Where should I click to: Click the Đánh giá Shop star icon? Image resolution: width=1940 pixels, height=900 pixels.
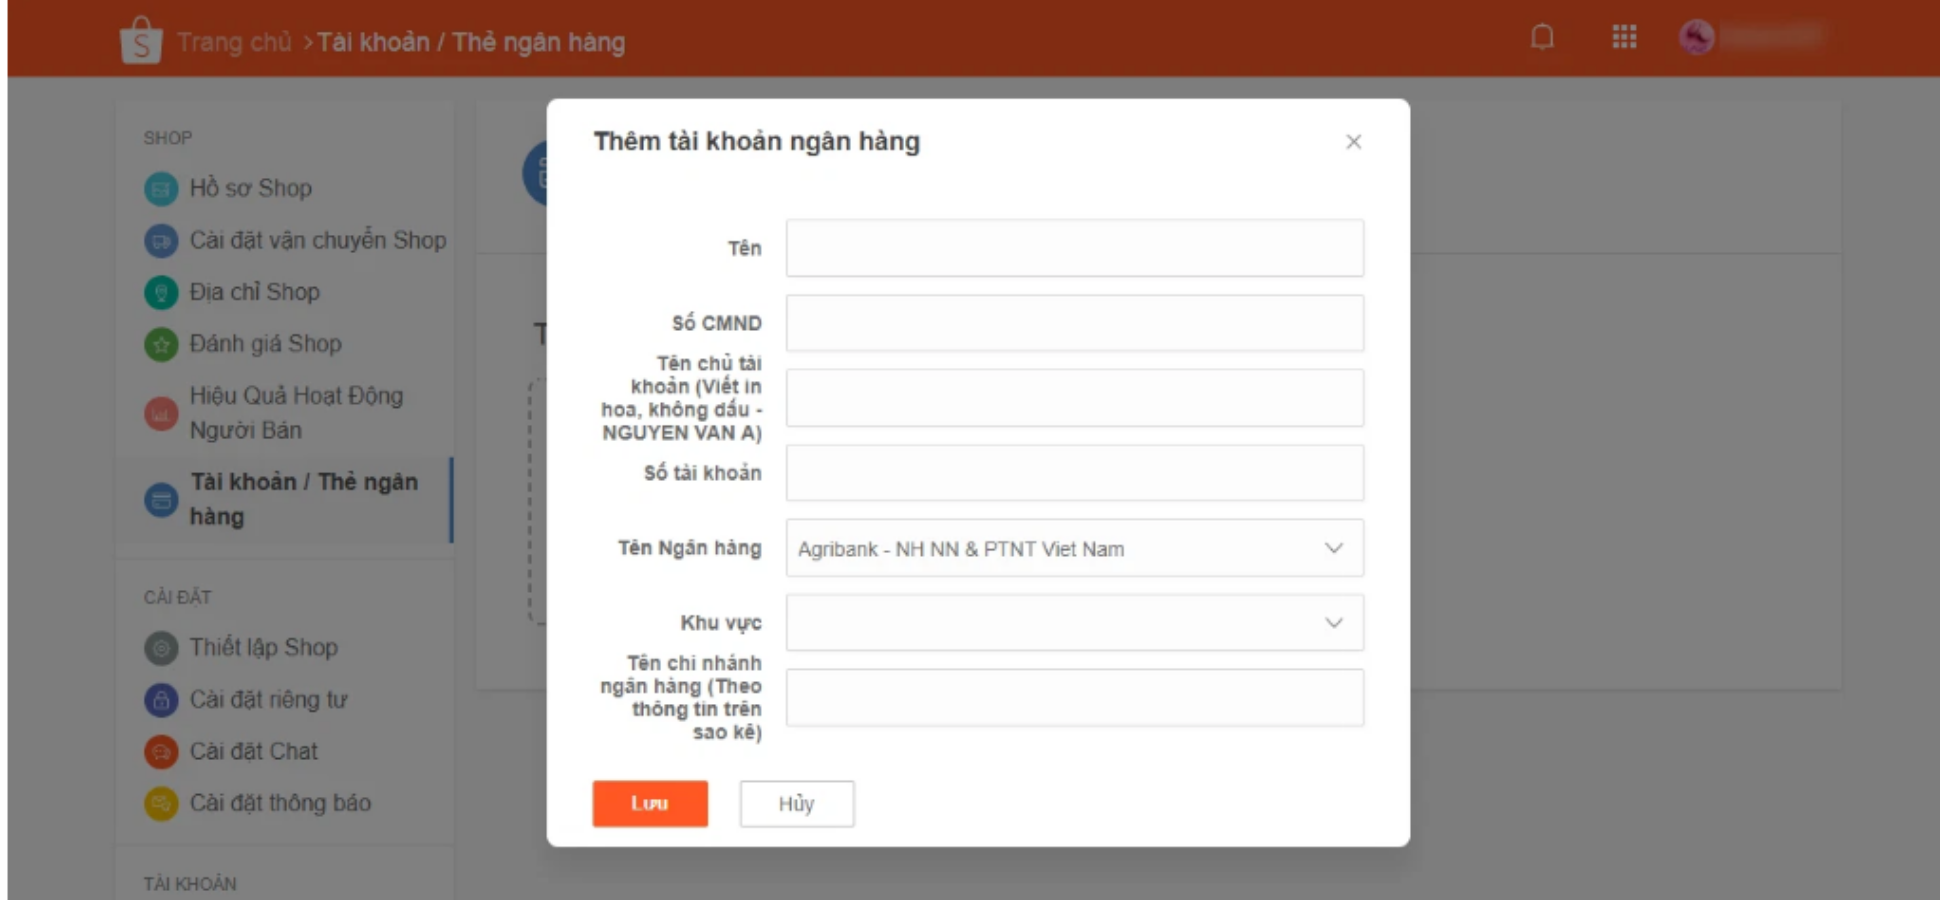tap(161, 345)
